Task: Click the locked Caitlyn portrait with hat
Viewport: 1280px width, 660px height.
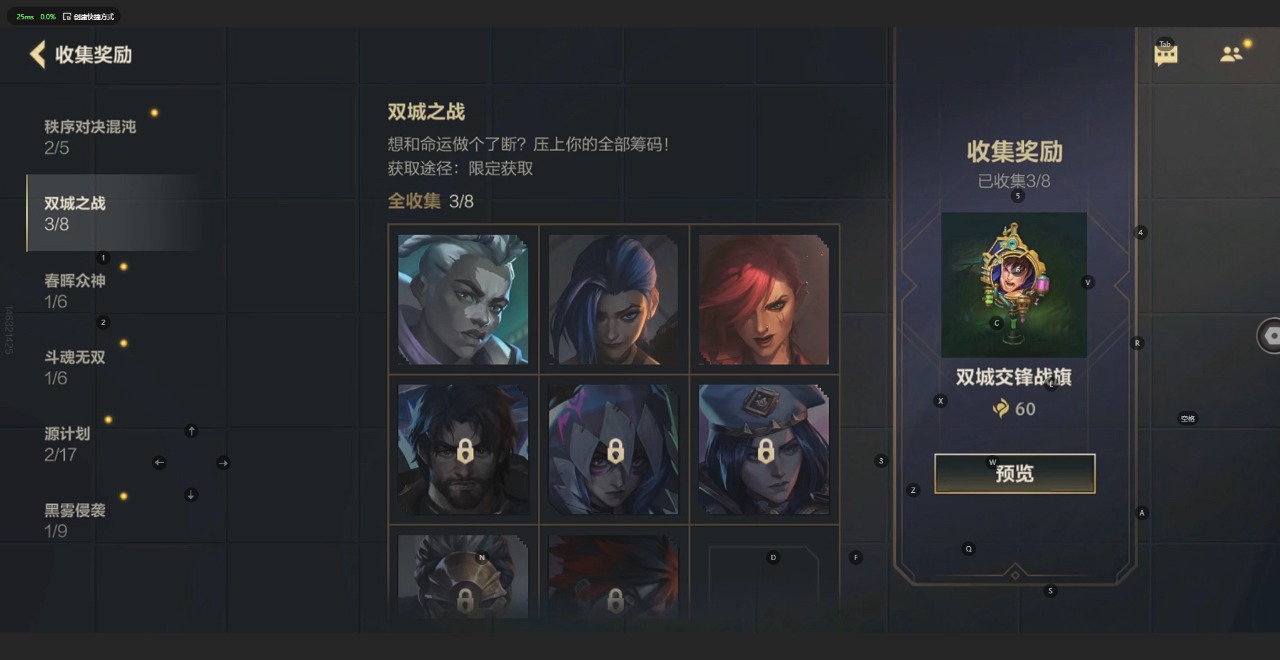Action: pos(764,450)
